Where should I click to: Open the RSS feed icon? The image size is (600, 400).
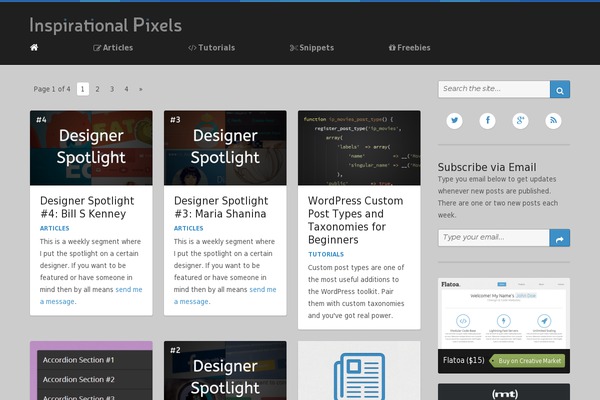point(553,121)
